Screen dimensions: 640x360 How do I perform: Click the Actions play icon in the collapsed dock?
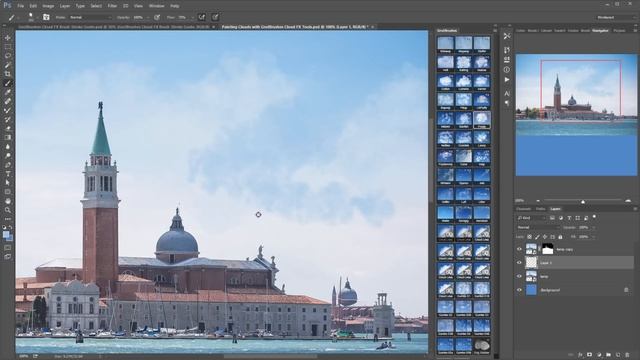tap(507, 80)
